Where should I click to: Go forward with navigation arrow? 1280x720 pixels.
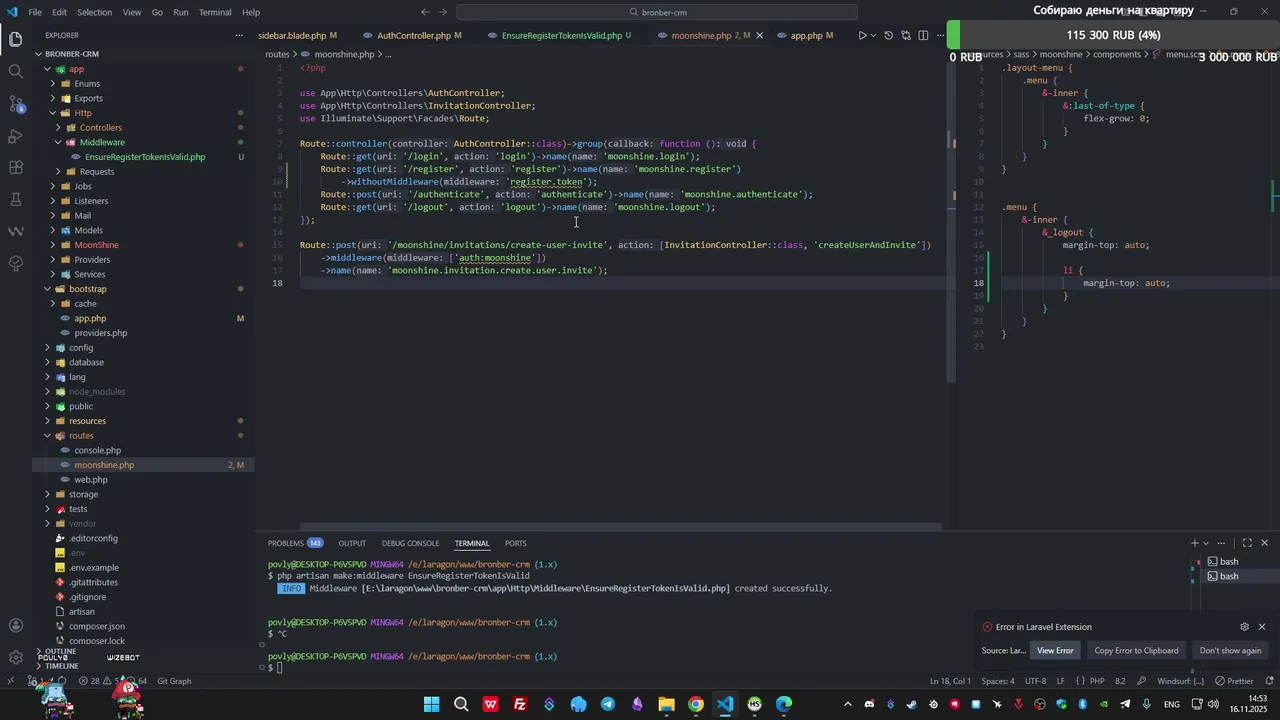(x=443, y=12)
